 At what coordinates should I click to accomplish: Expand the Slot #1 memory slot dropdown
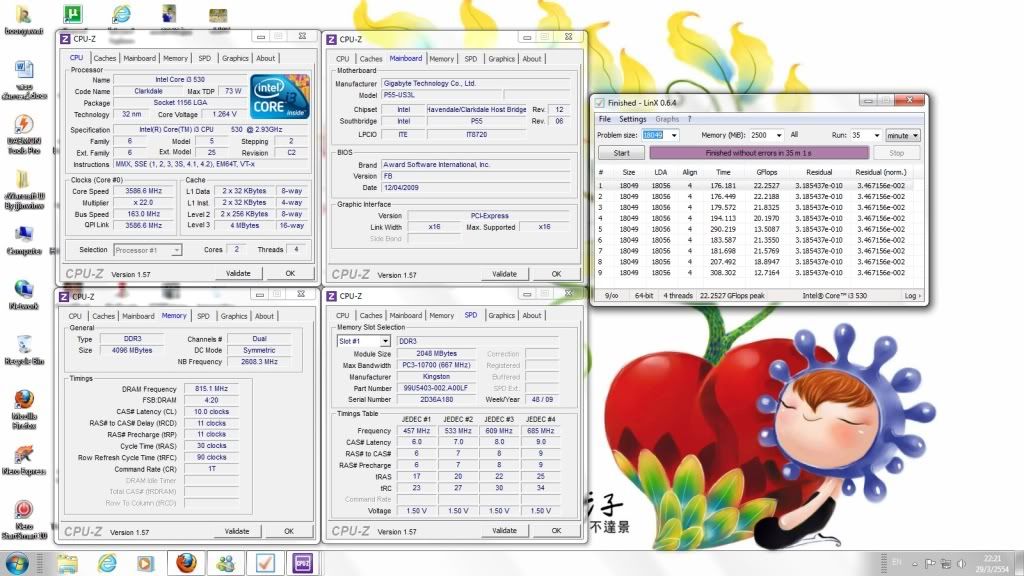[x=385, y=341]
